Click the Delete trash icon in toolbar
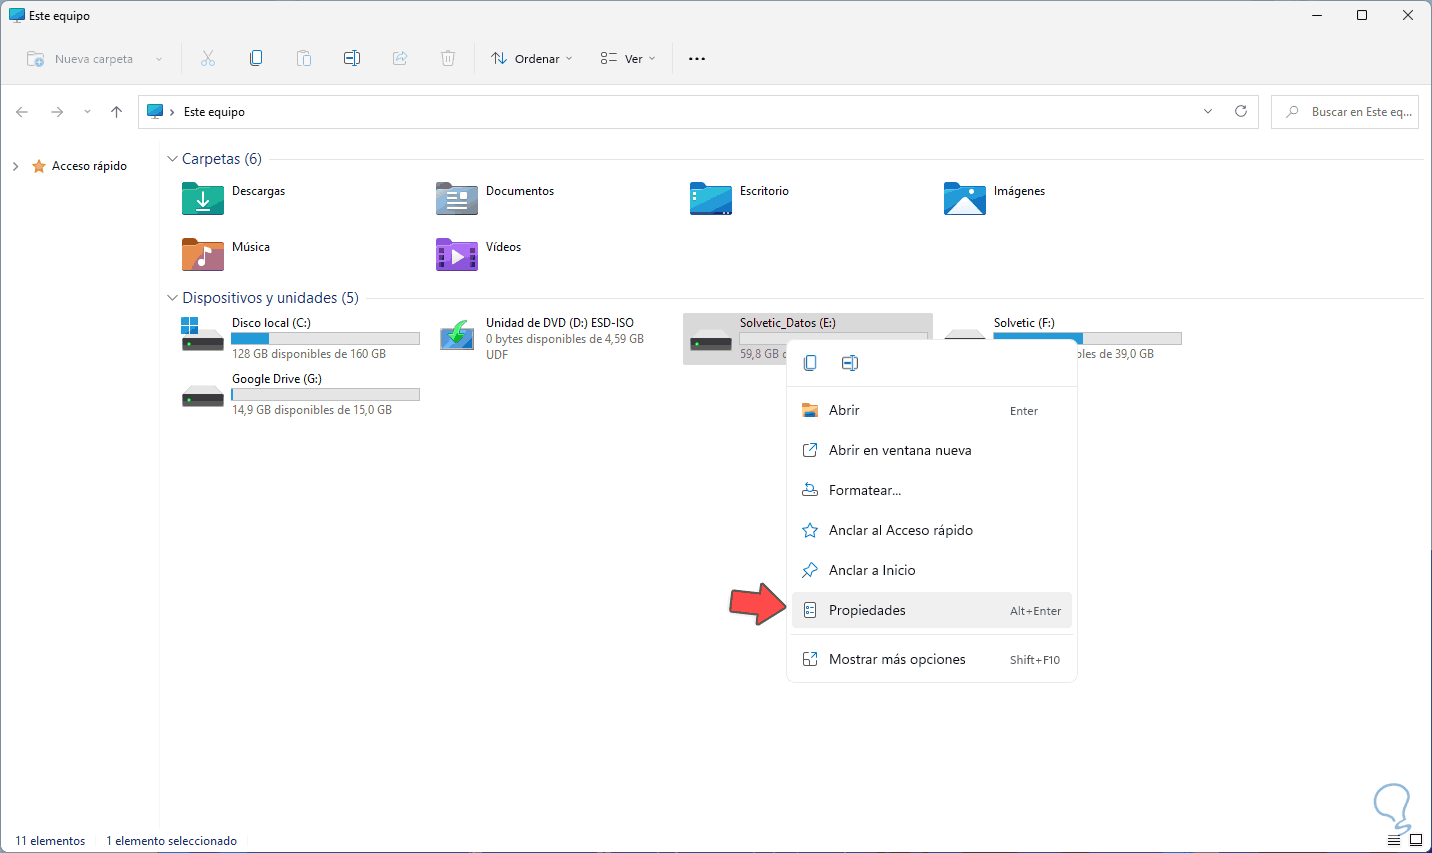 point(448,59)
